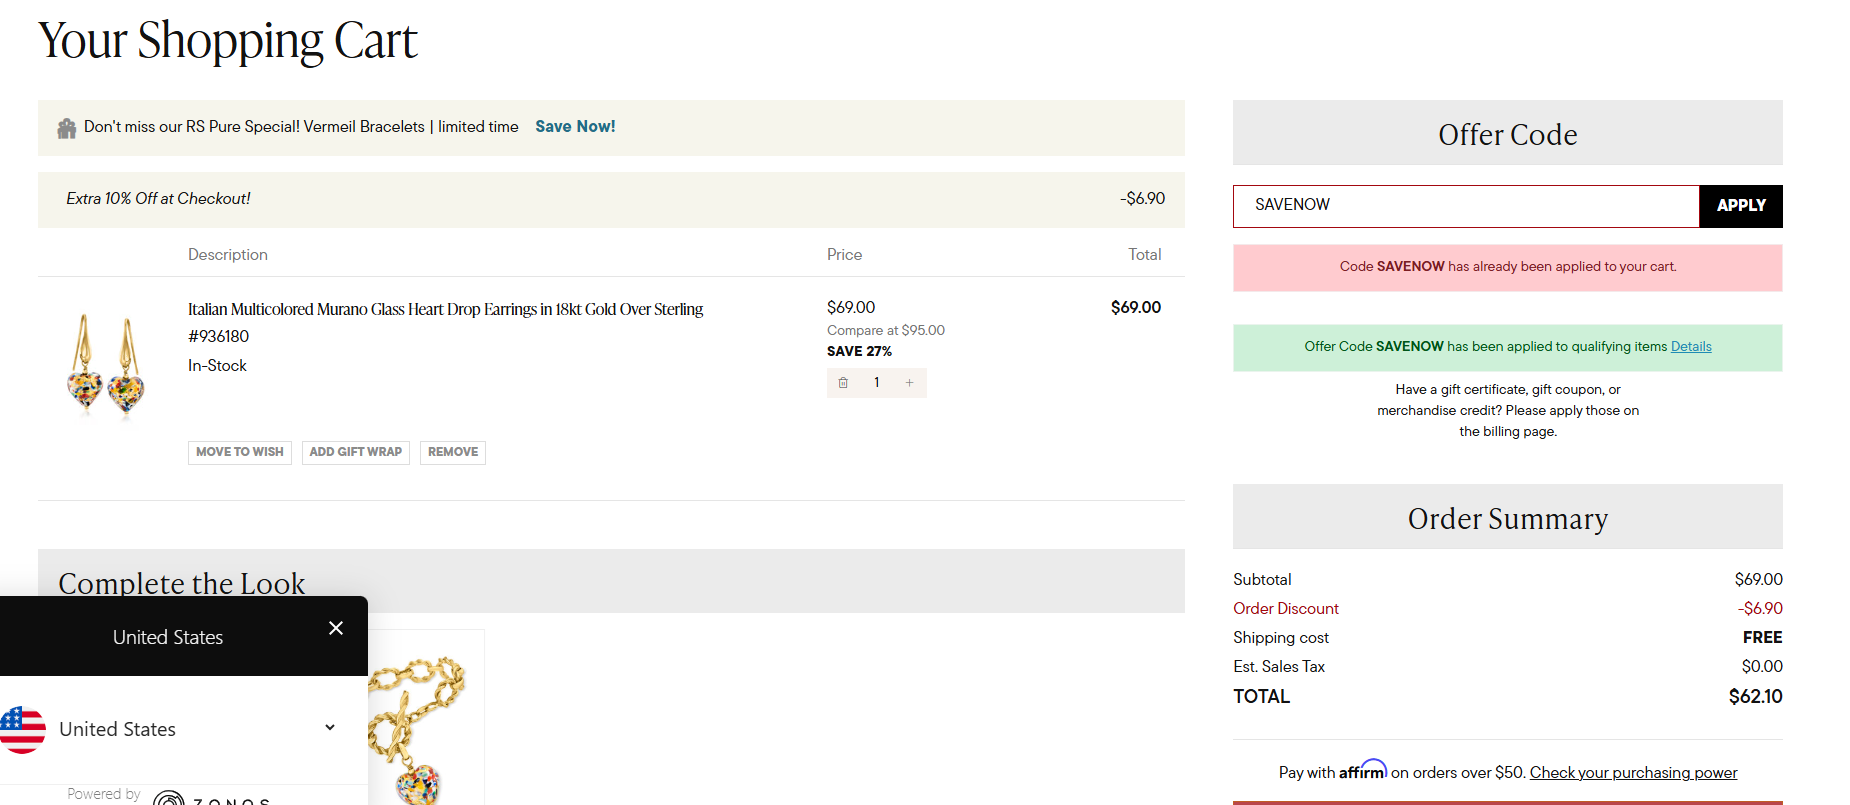Viewport: 1850px width, 805px height.
Task: Open the Italian Multicolored Murano Glass earrings title
Action: pyautogui.click(x=445, y=310)
